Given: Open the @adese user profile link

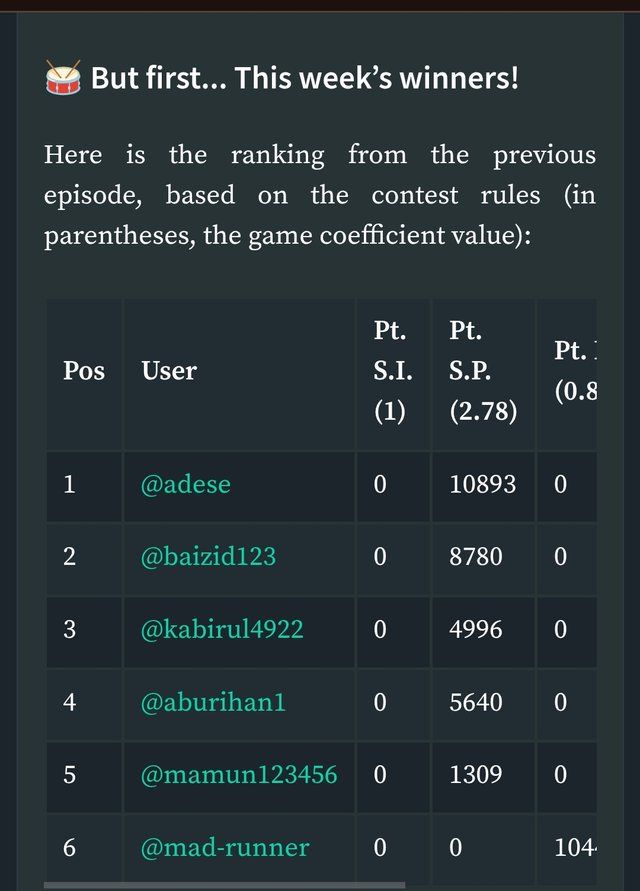Looking at the screenshot, I should (185, 484).
